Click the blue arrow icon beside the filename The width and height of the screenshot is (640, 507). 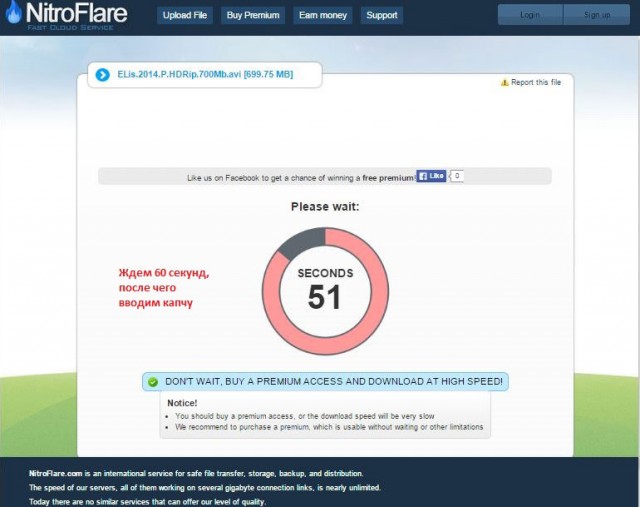tap(103, 75)
